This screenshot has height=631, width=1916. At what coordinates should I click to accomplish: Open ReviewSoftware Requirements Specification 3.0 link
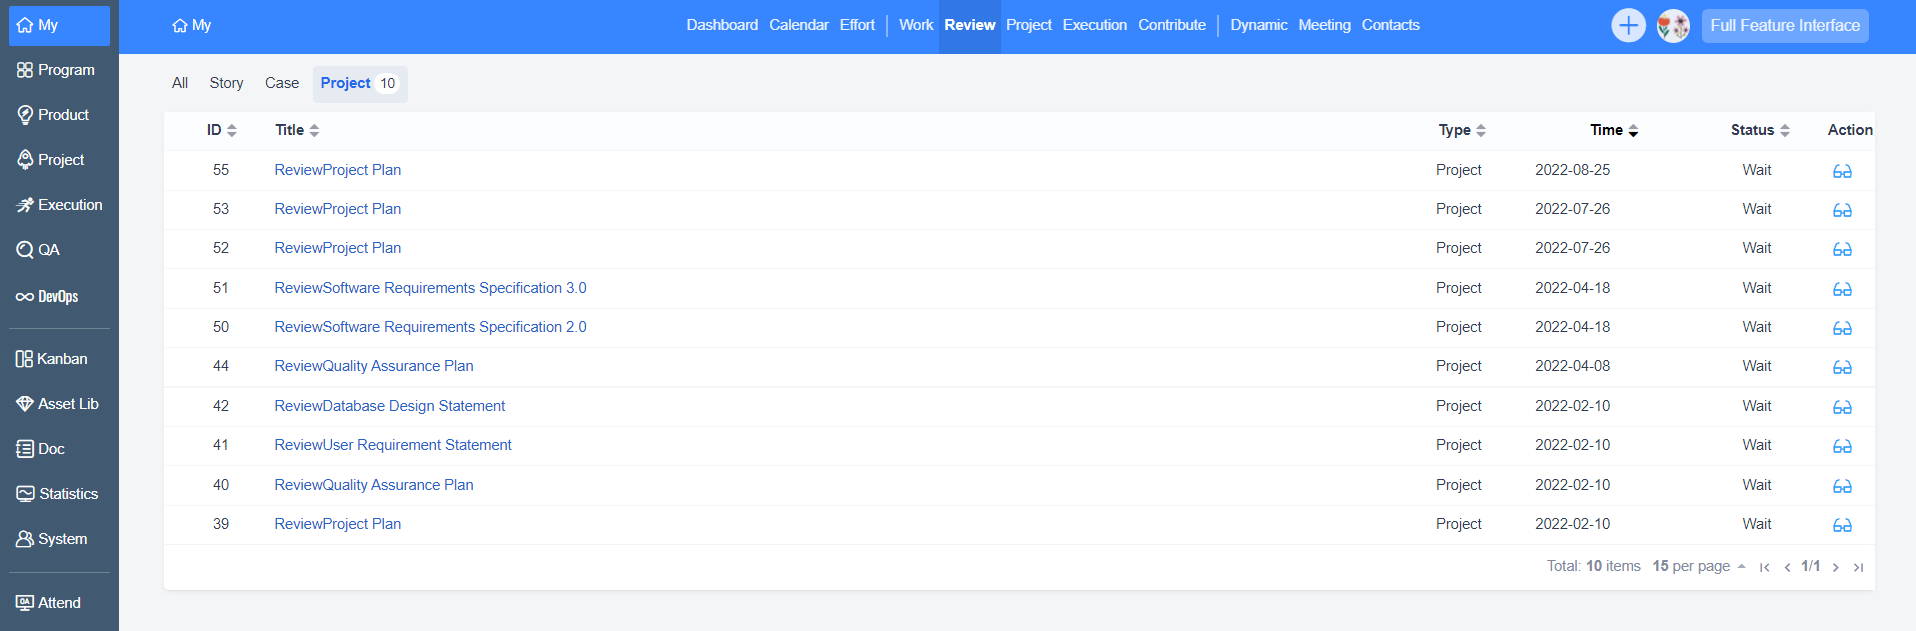point(430,288)
